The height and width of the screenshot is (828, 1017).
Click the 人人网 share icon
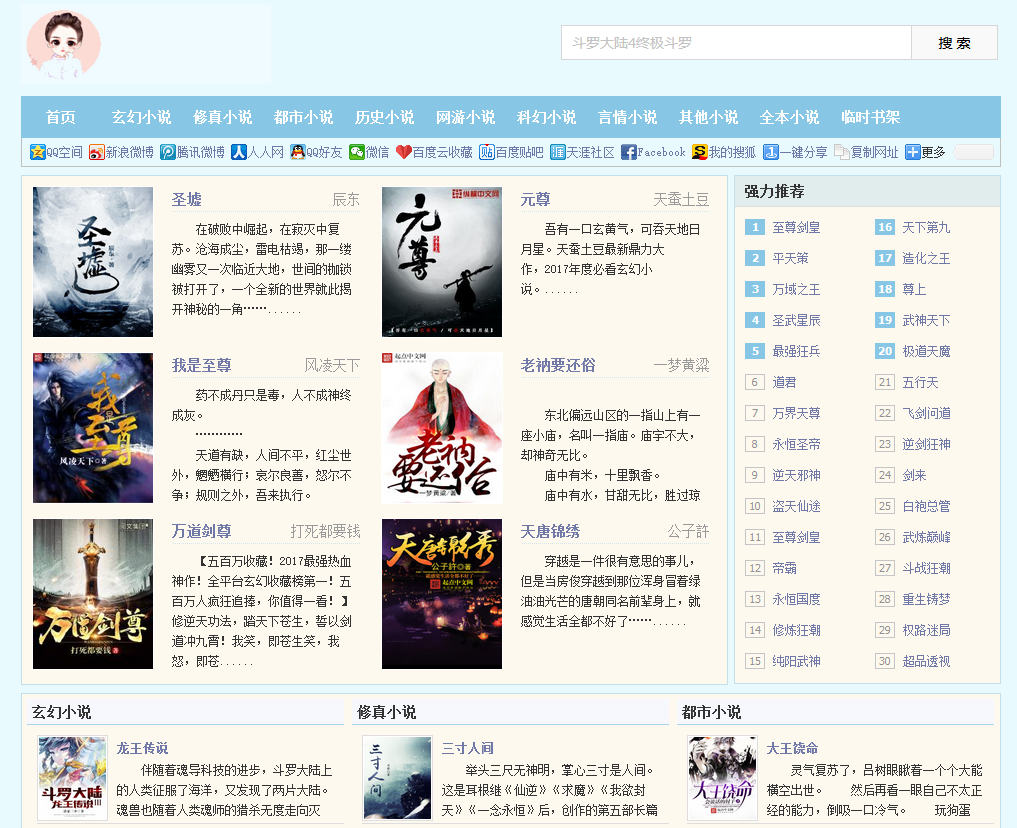[x=239, y=152]
